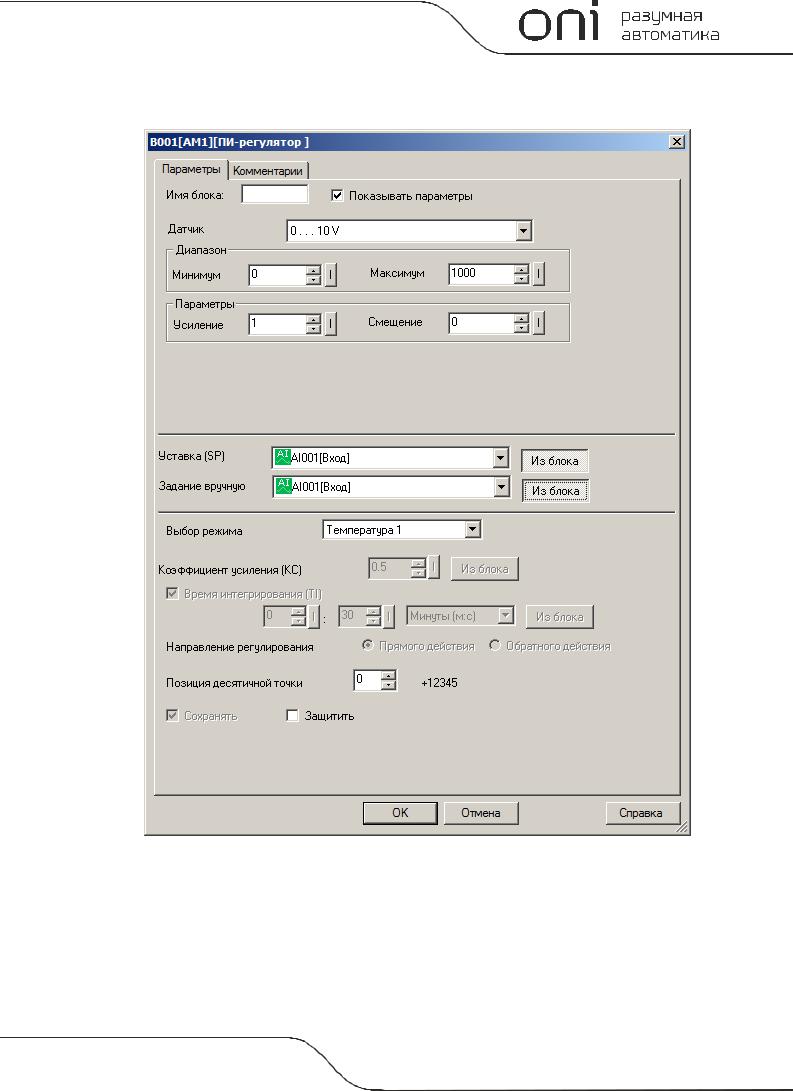The width and height of the screenshot is (793, 1091).
Task: Click the Коэффициент усиления (КС) value field
Action: click(x=389, y=568)
